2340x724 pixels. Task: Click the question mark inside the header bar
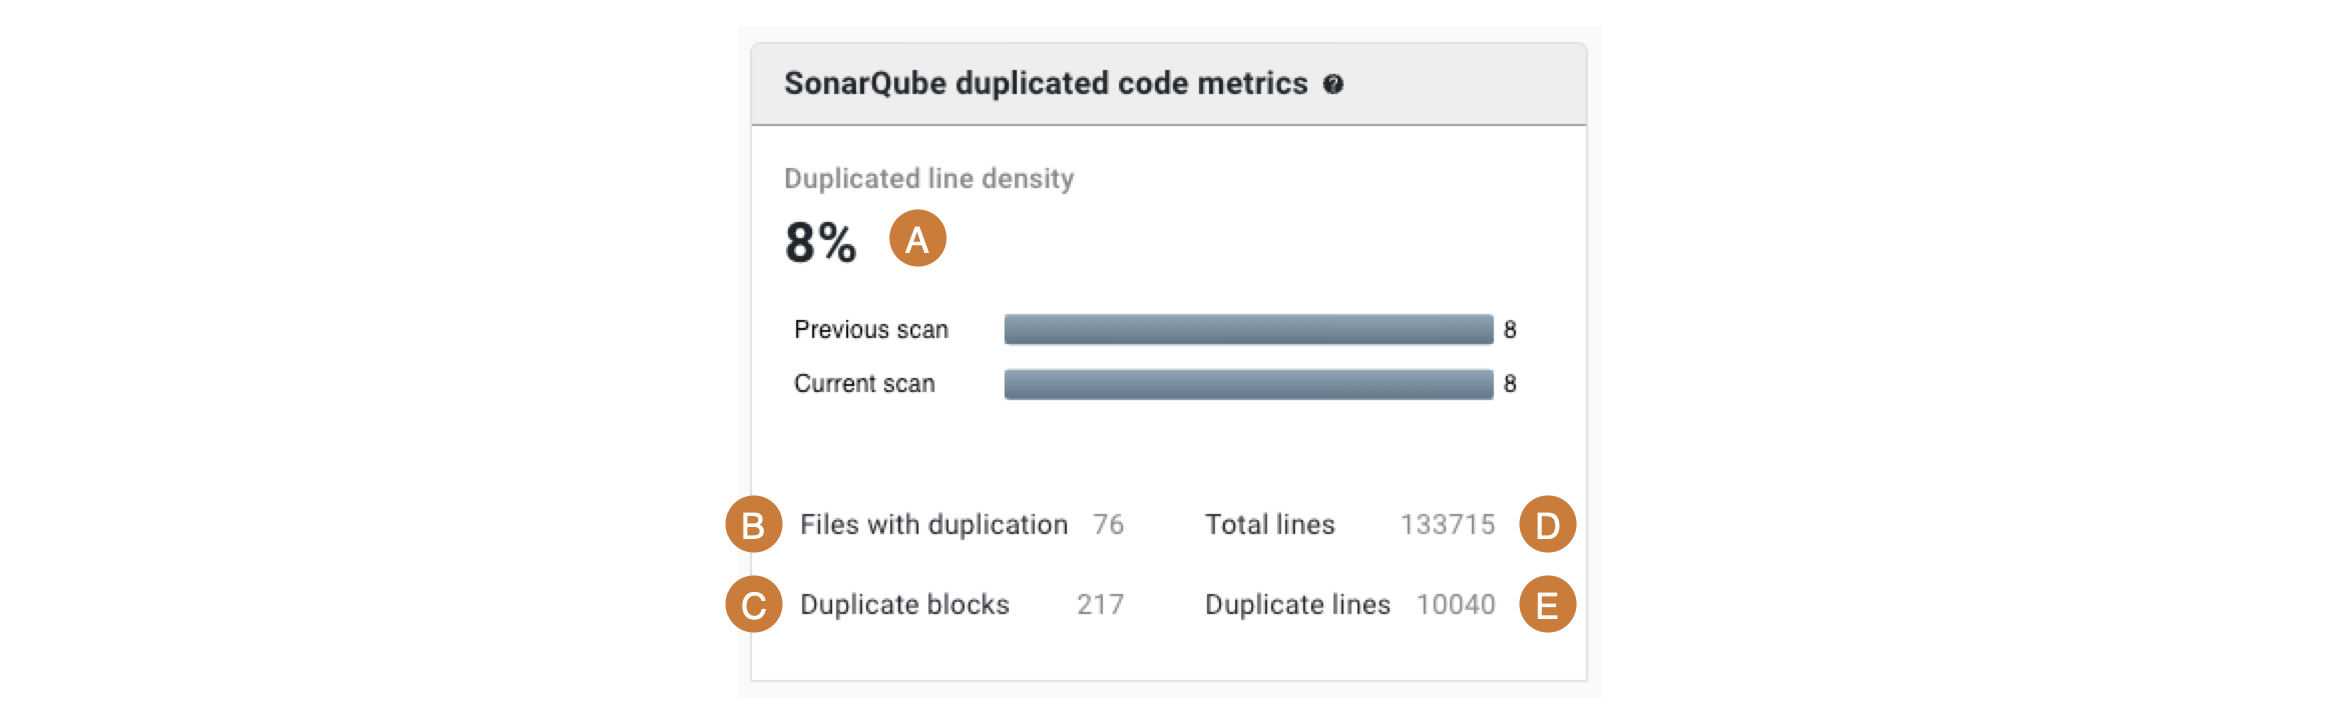(x=1334, y=84)
